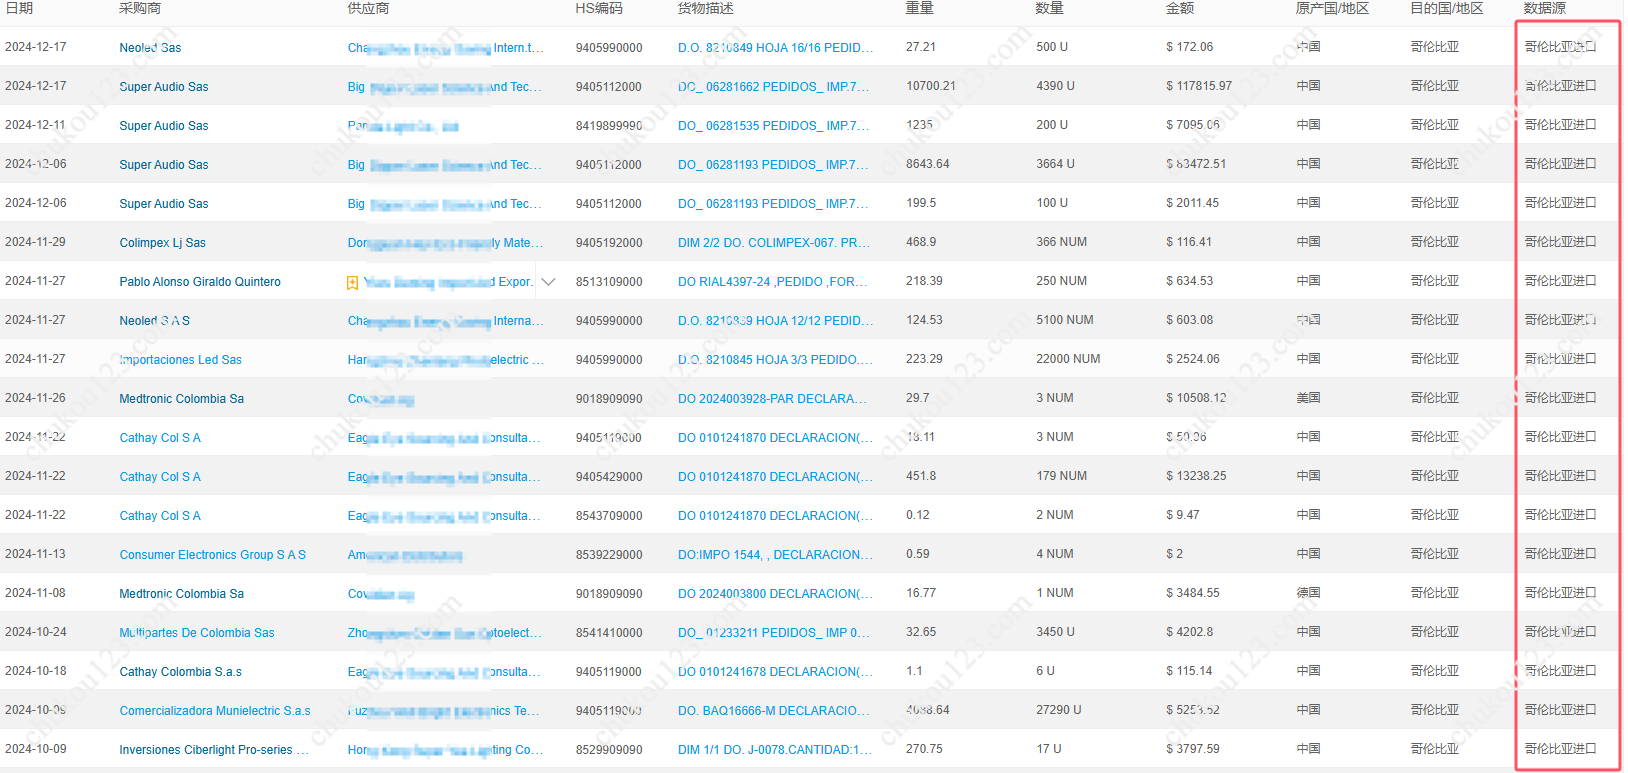1628x773 pixels.
Task: Select the date 2024-11-13
Action: point(35,554)
